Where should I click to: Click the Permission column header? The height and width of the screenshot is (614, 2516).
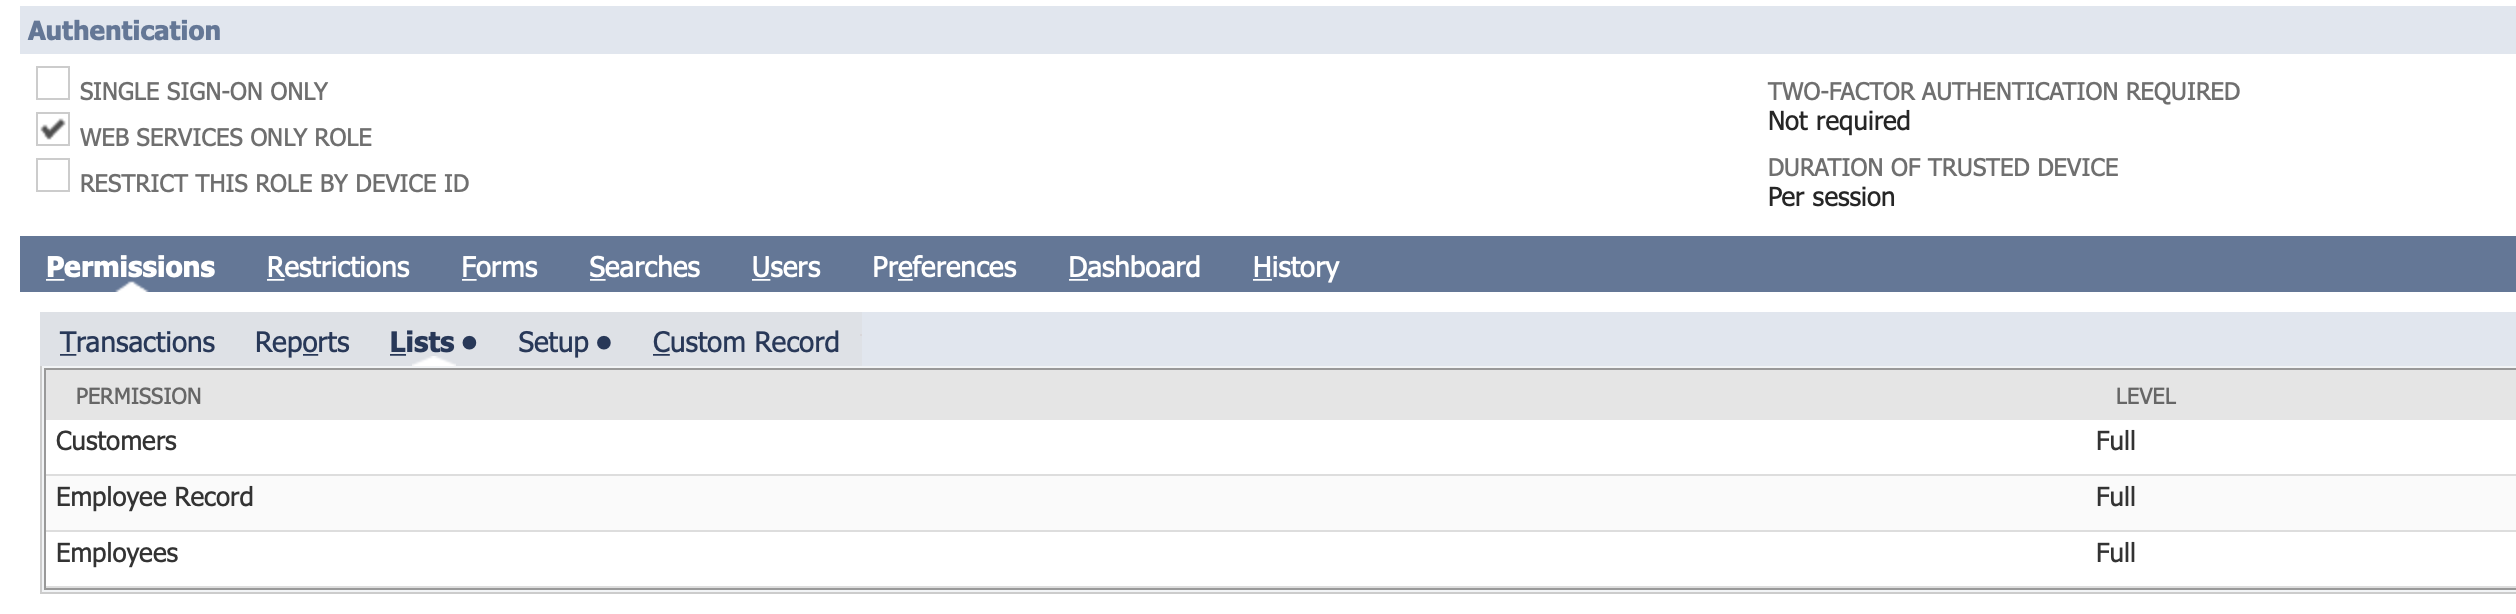(x=138, y=396)
